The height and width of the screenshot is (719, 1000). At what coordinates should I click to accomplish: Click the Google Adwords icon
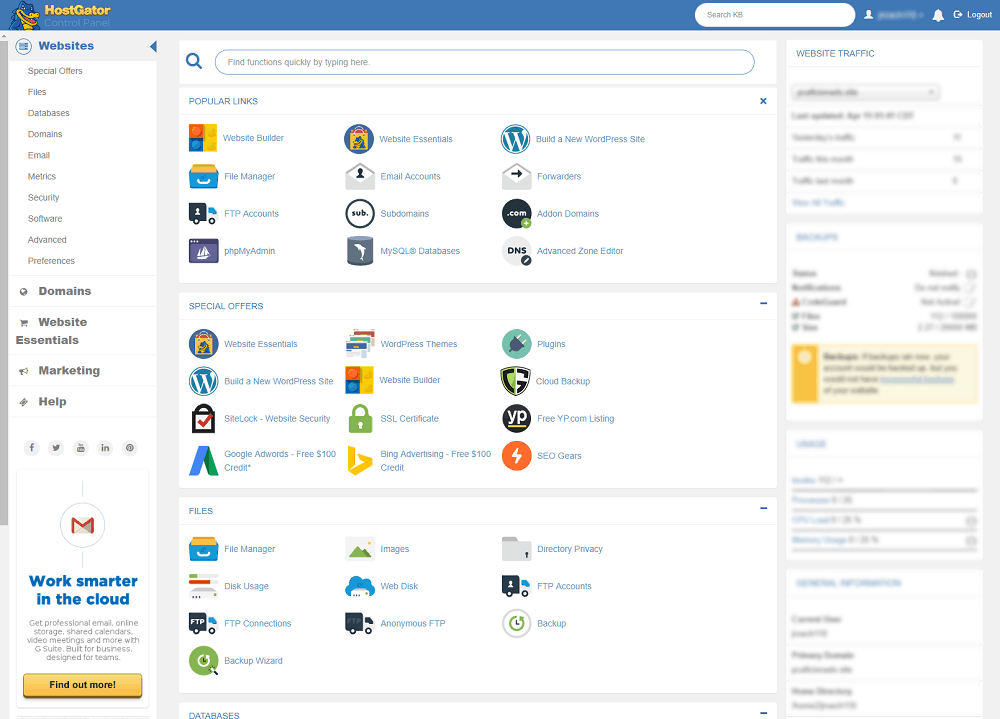click(203, 461)
